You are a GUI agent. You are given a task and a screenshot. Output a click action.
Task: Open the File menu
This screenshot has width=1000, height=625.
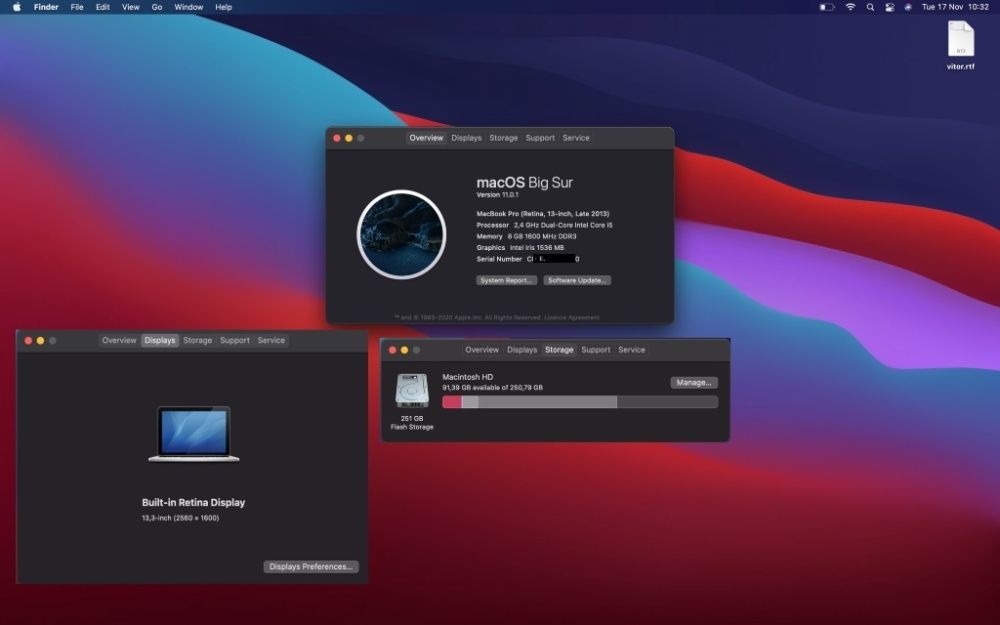coord(77,7)
